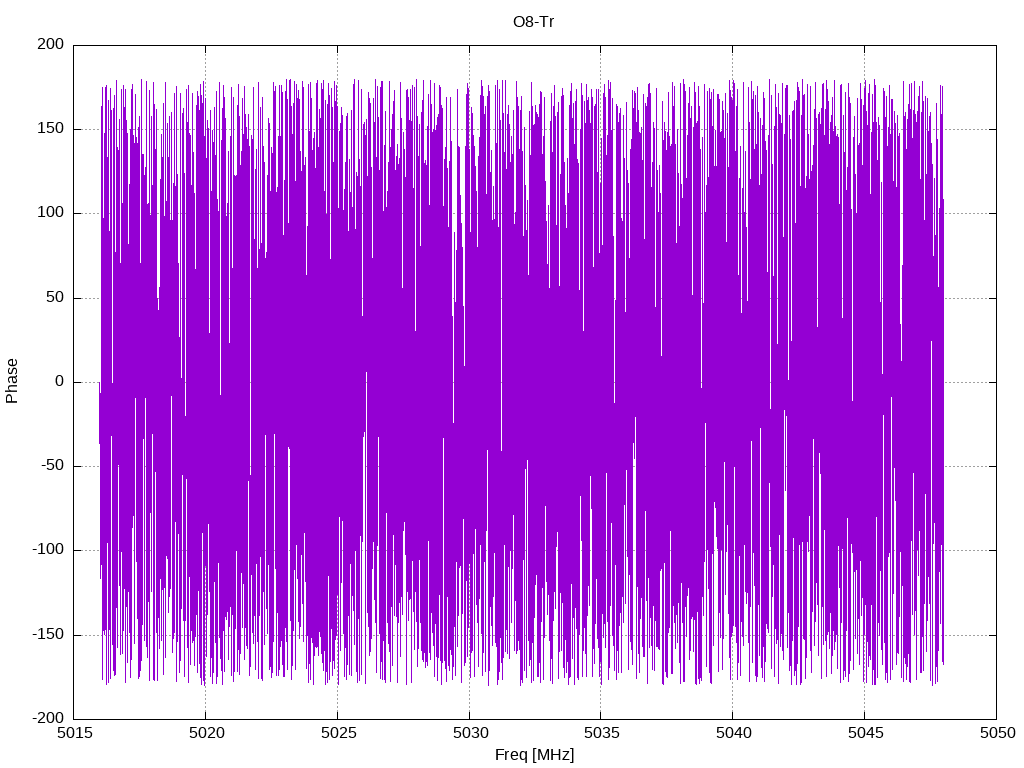Click the 5020 tick label on the x-axis
The image size is (1024, 768).
pyautogui.click(x=206, y=733)
